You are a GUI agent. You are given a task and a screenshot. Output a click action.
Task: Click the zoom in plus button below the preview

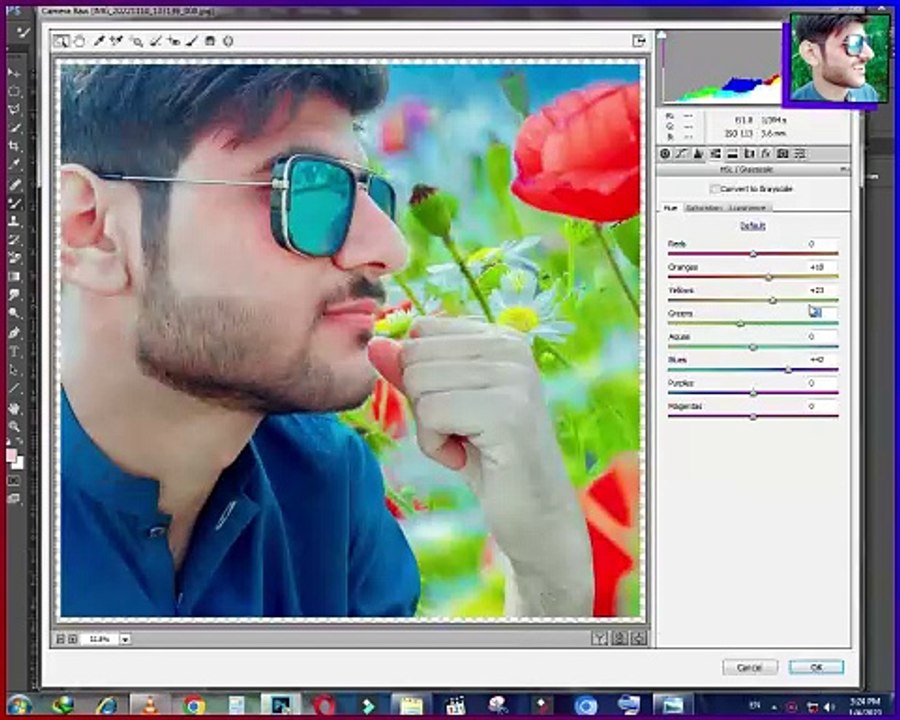coord(72,639)
